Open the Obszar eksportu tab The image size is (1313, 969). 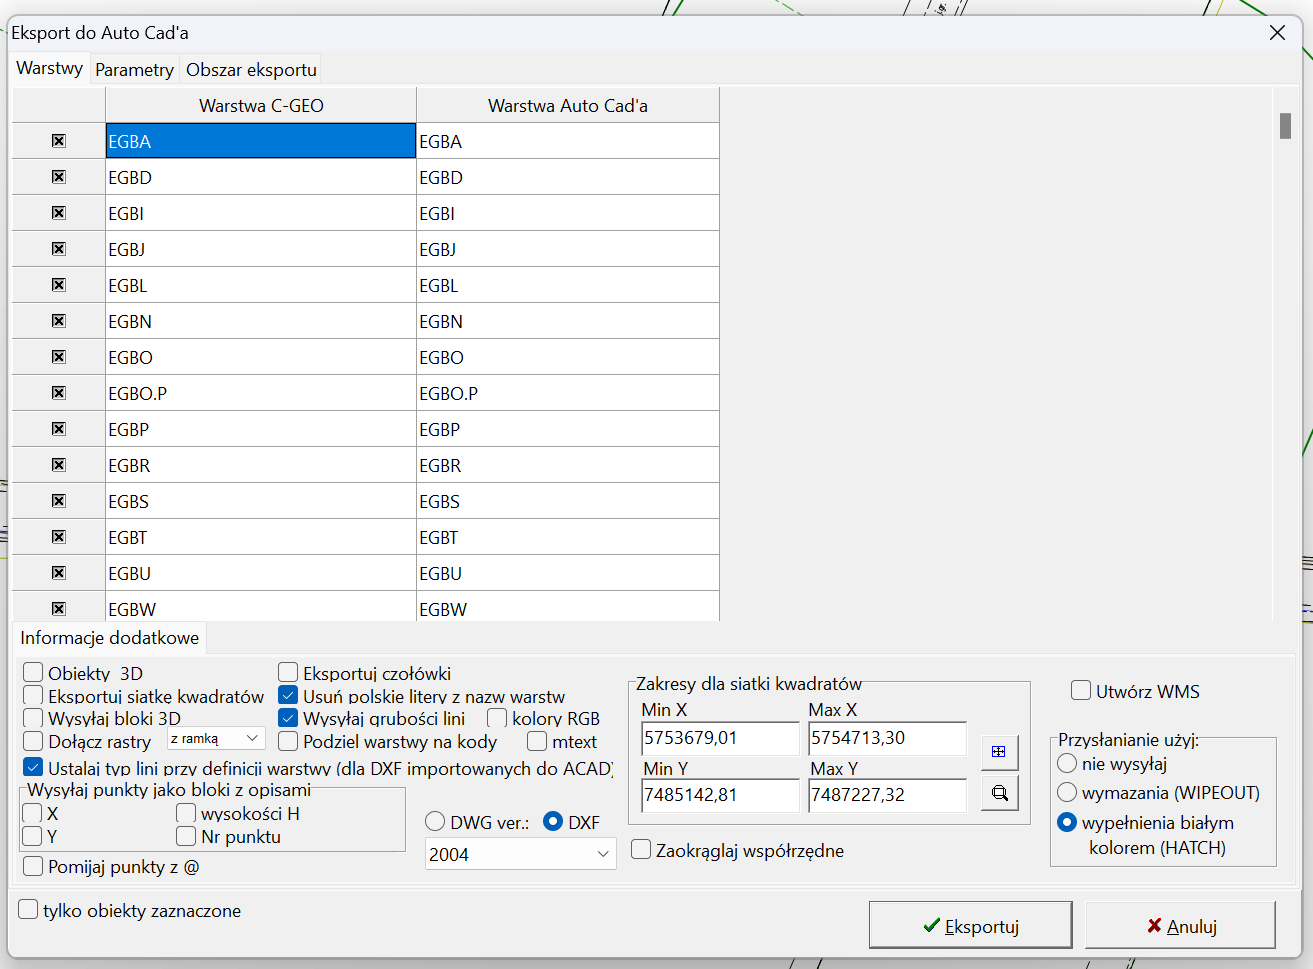(251, 69)
